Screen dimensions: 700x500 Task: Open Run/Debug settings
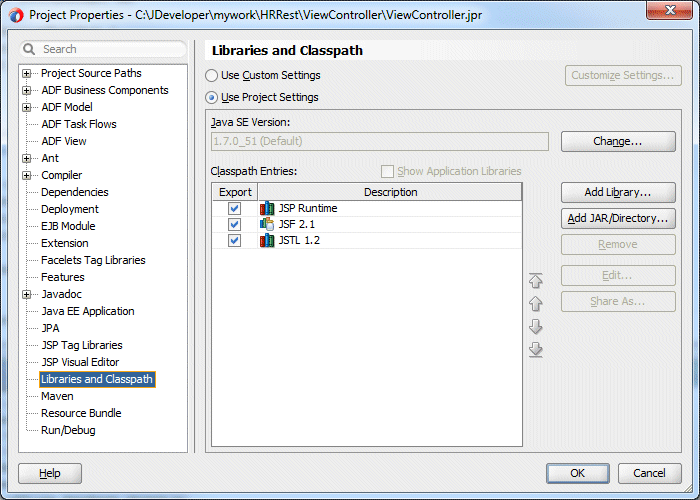click(68, 430)
